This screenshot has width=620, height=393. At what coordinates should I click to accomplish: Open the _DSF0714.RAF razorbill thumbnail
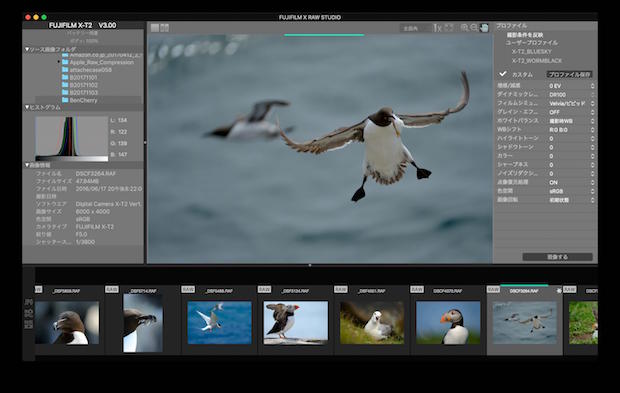143,323
